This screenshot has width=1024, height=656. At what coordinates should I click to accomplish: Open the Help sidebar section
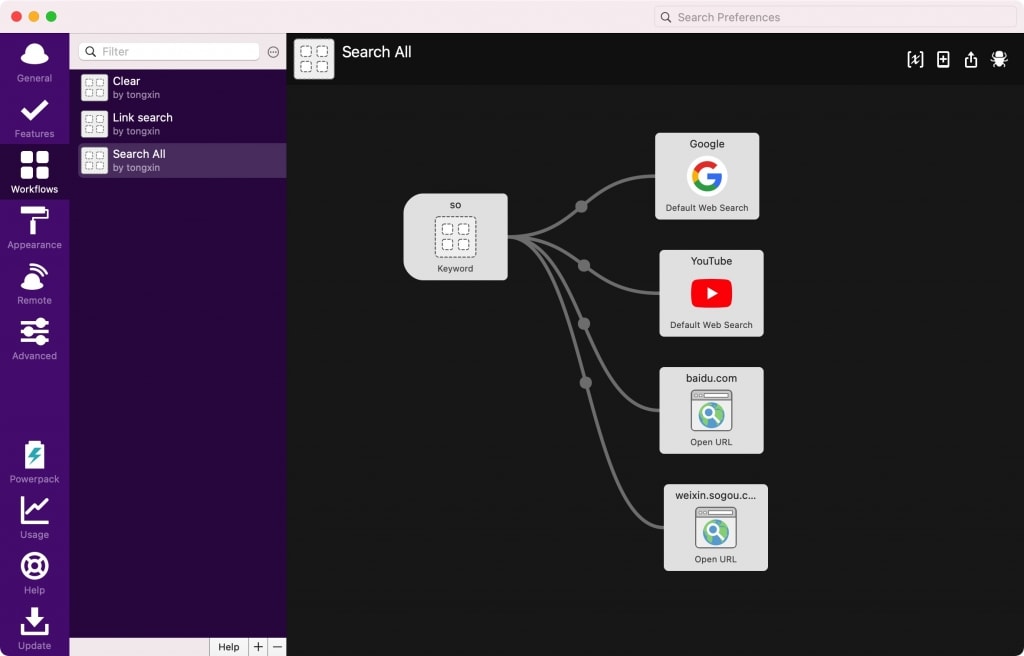tap(34, 573)
